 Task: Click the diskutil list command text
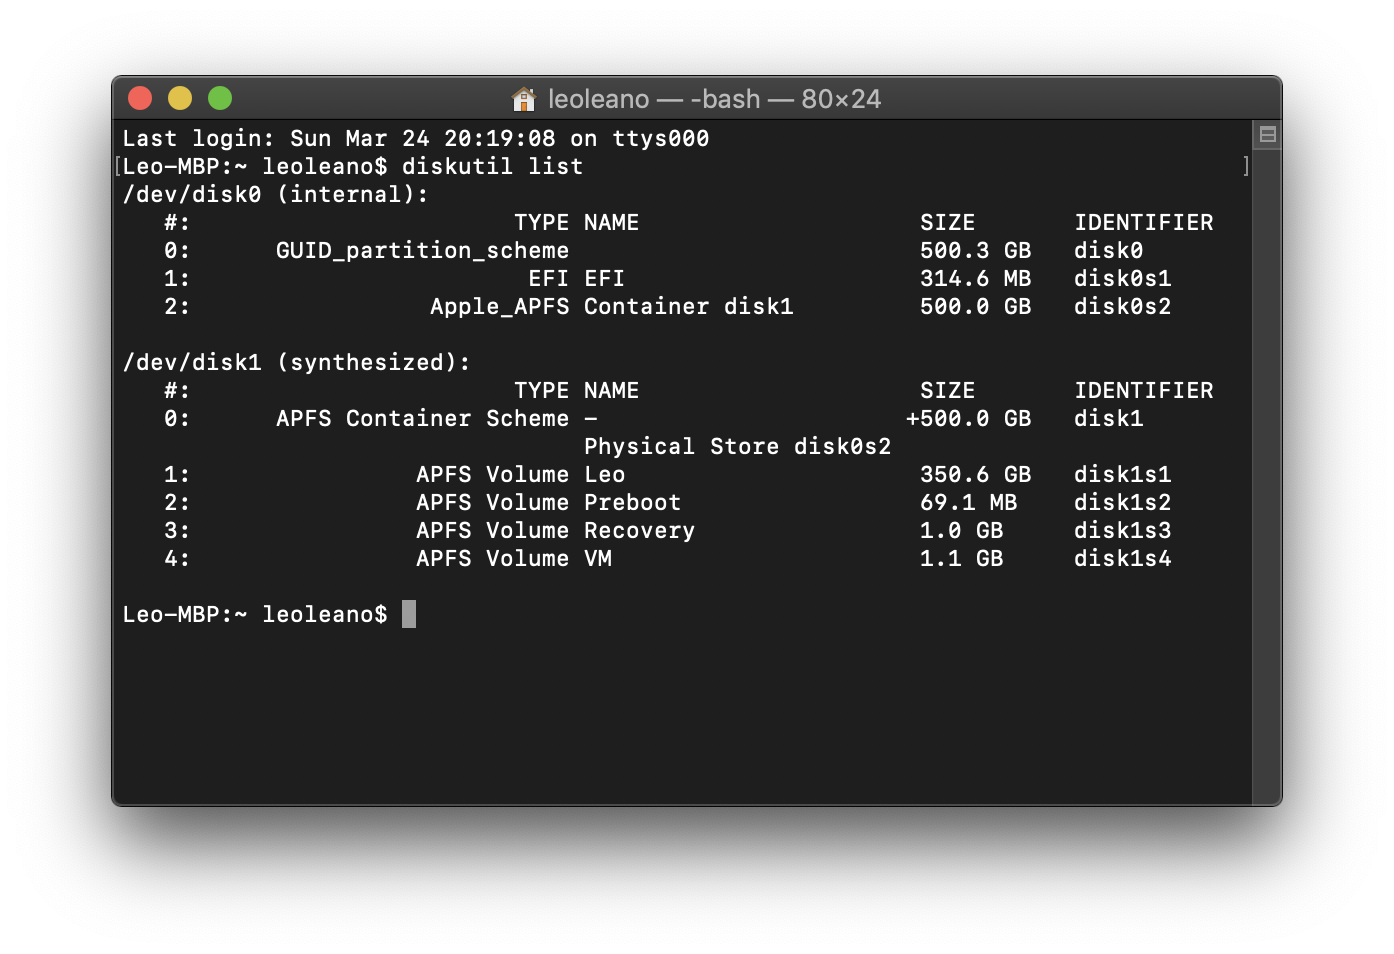pyautogui.click(x=490, y=166)
